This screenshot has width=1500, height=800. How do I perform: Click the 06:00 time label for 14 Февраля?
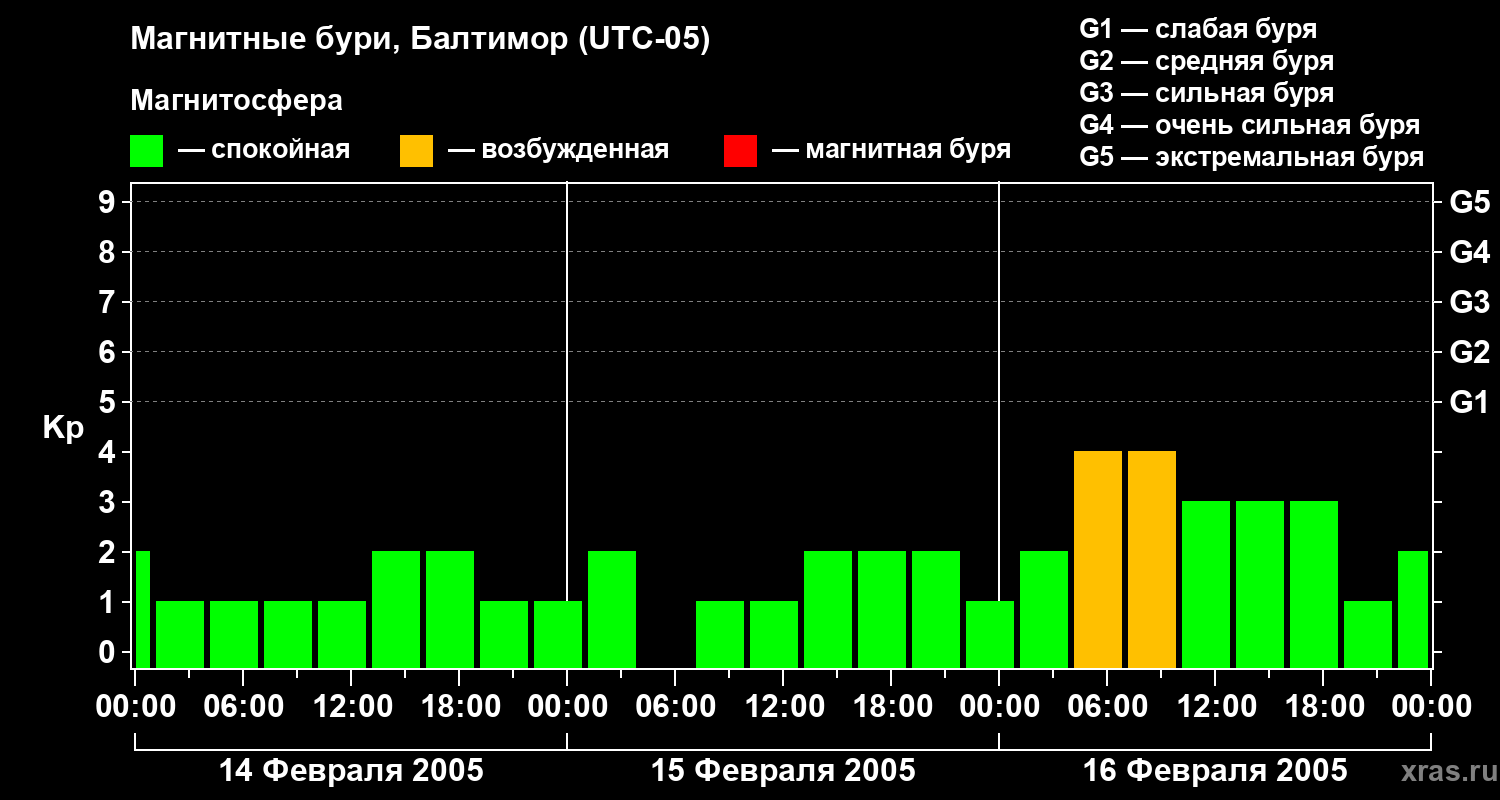pos(243,706)
